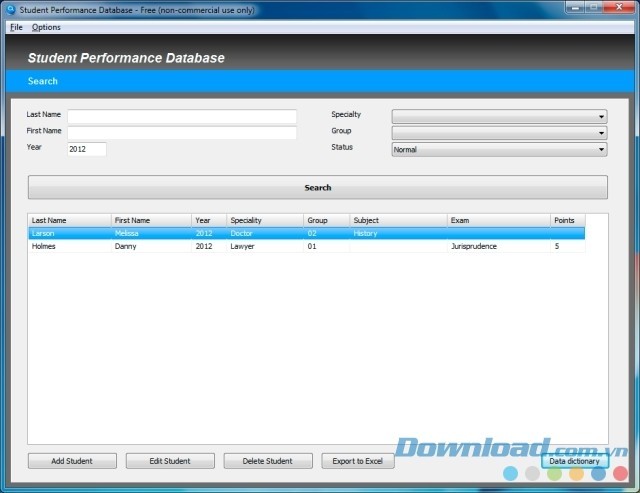Screen dimensions: 640x493
Task: Click the Edit Student button
Action: [170, 461]
